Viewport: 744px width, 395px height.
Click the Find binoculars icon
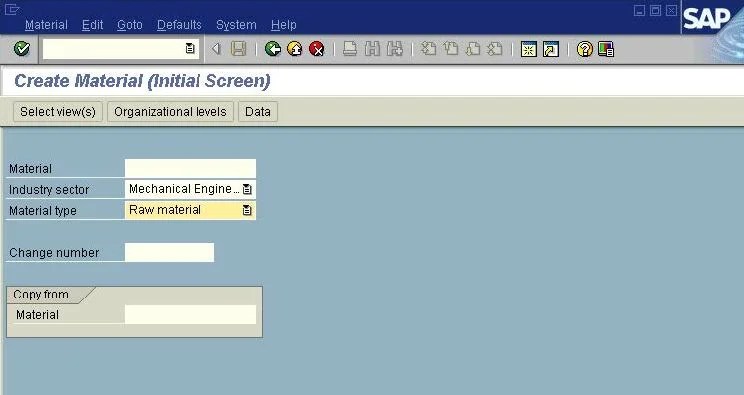coord(372,49)
